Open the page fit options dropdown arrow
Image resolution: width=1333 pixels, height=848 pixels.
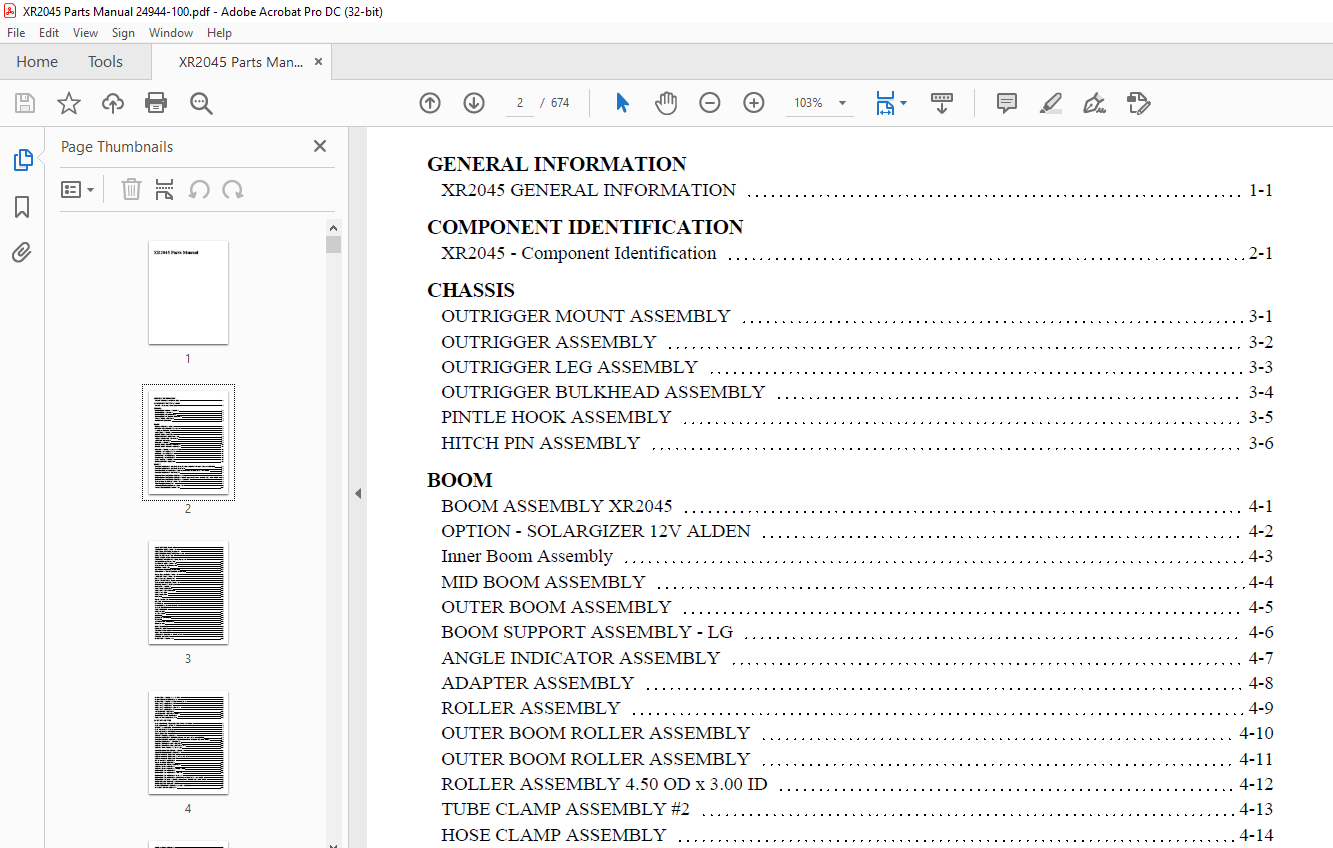pyautogui.click(x=904, y=103)
